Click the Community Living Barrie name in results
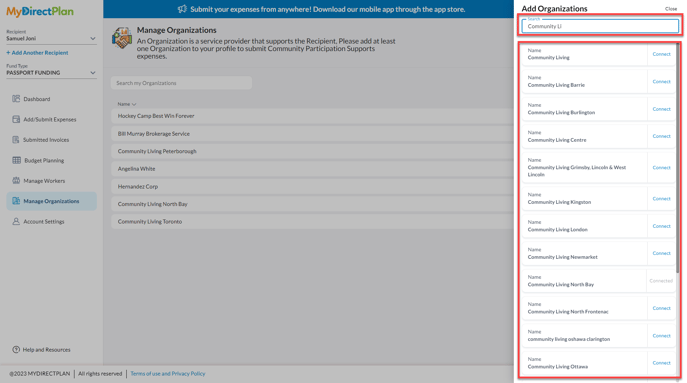687x383 pixels. coord(556,85)
